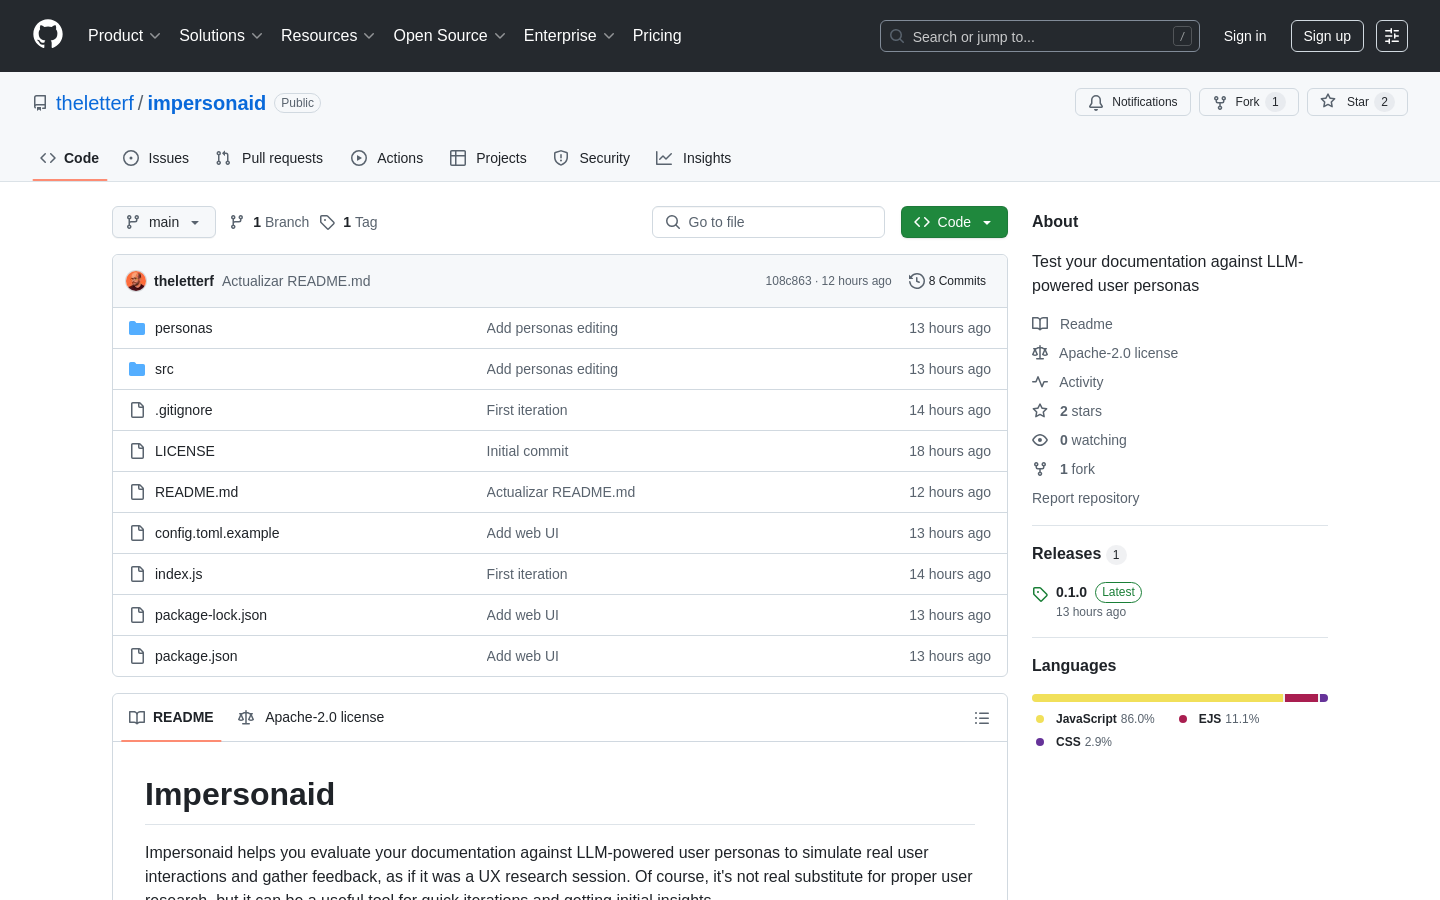This screenshot has height=900, width=1440.
Task: Open commit hash 108c863
Action: point(788,281)
